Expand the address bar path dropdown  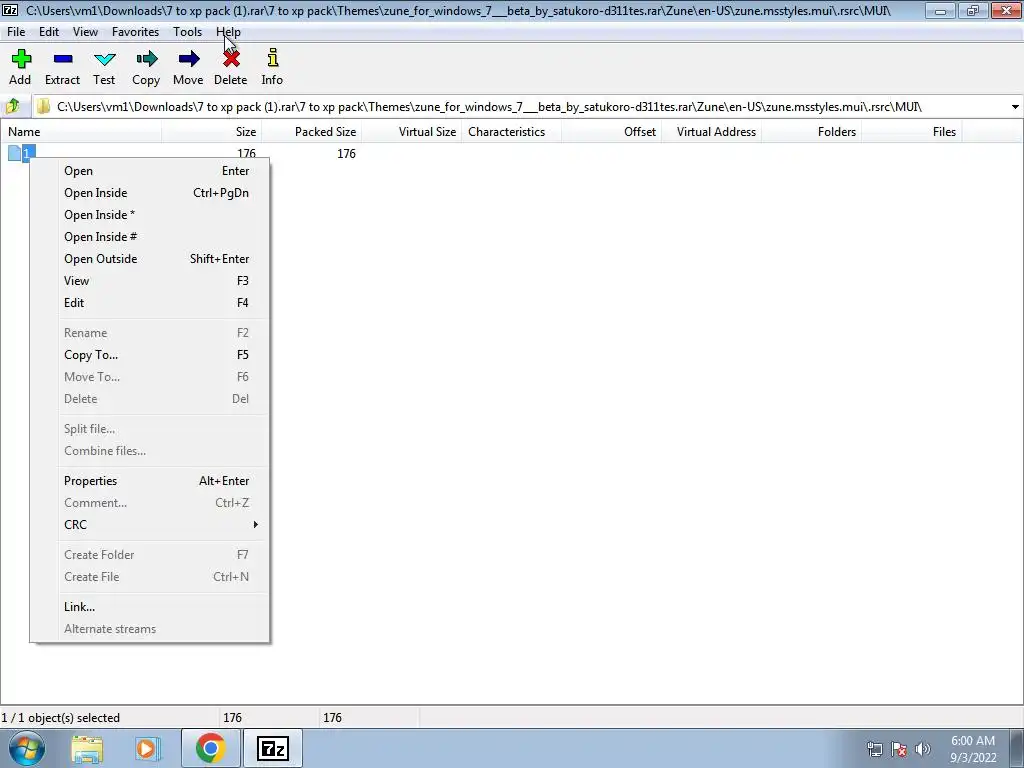click(x=1015, y=107)
